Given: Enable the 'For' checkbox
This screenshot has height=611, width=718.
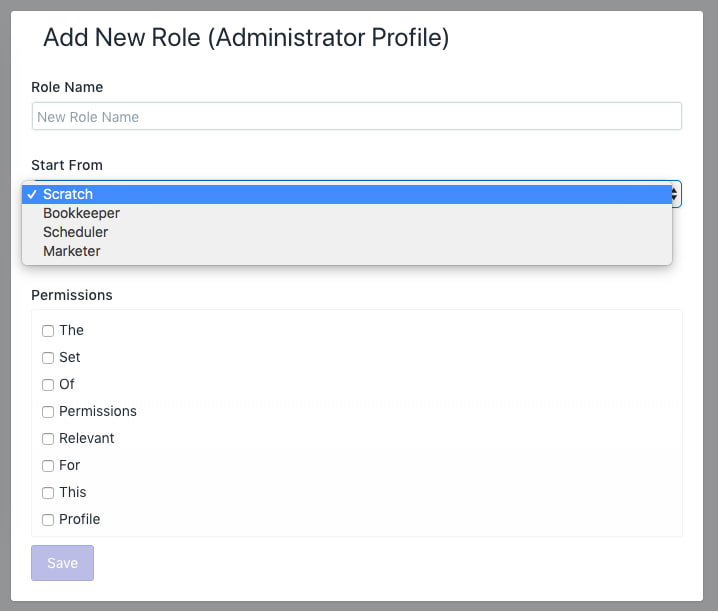Looking at the screenshot, I should pyautogui.click(x=48, y=466).
